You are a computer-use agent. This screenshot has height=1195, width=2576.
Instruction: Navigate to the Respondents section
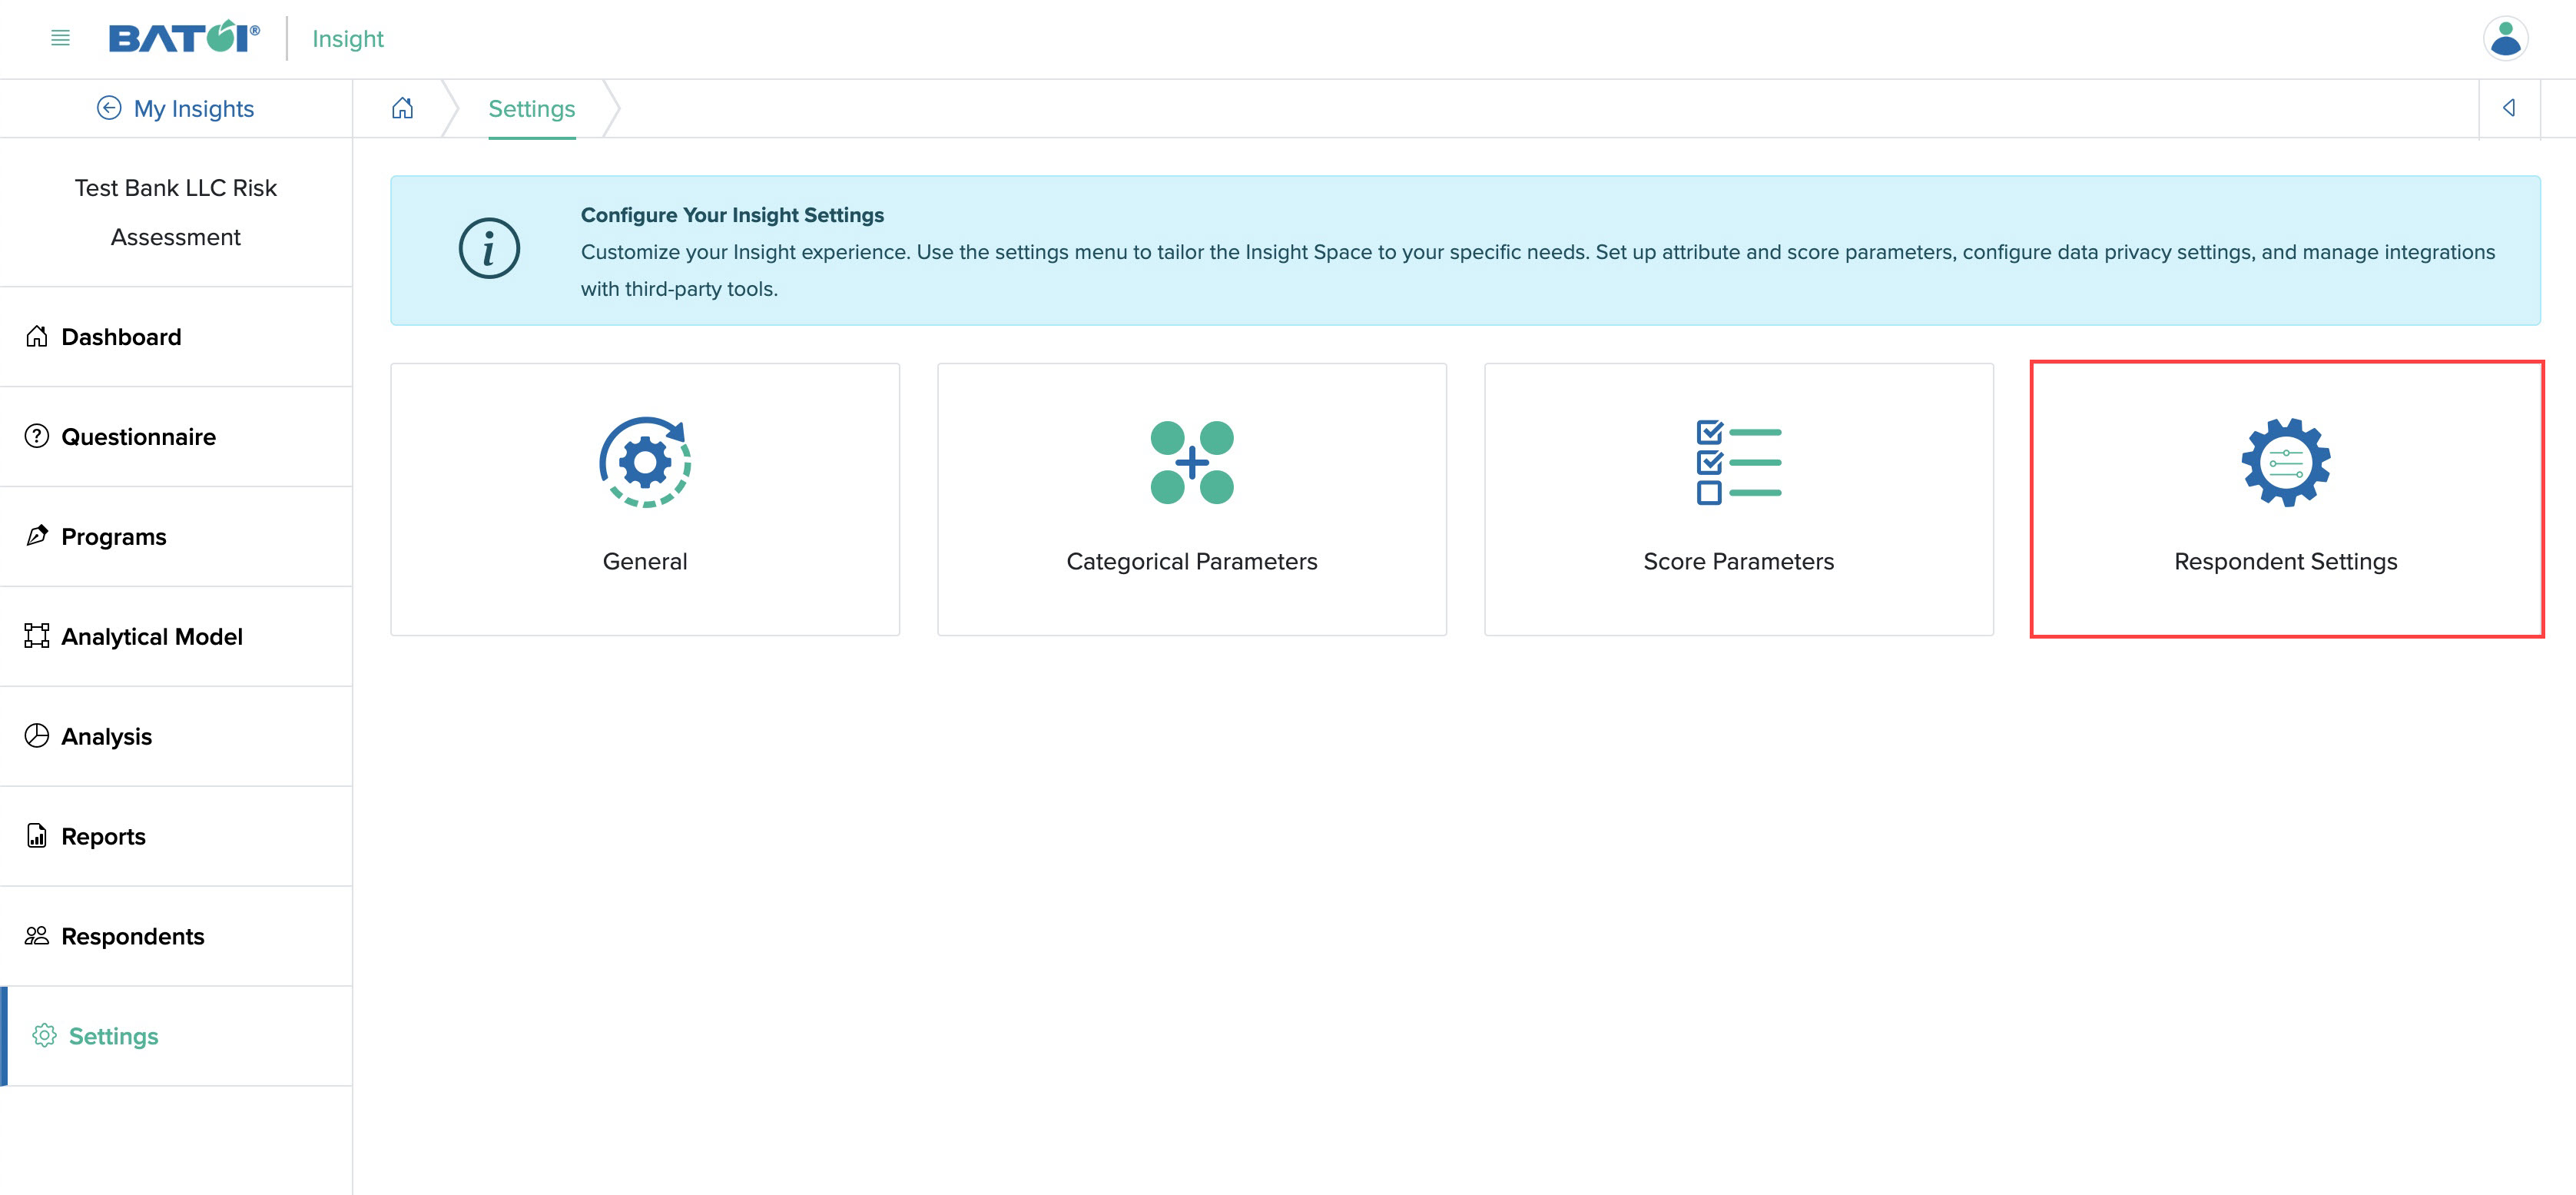tap(131, 935)
